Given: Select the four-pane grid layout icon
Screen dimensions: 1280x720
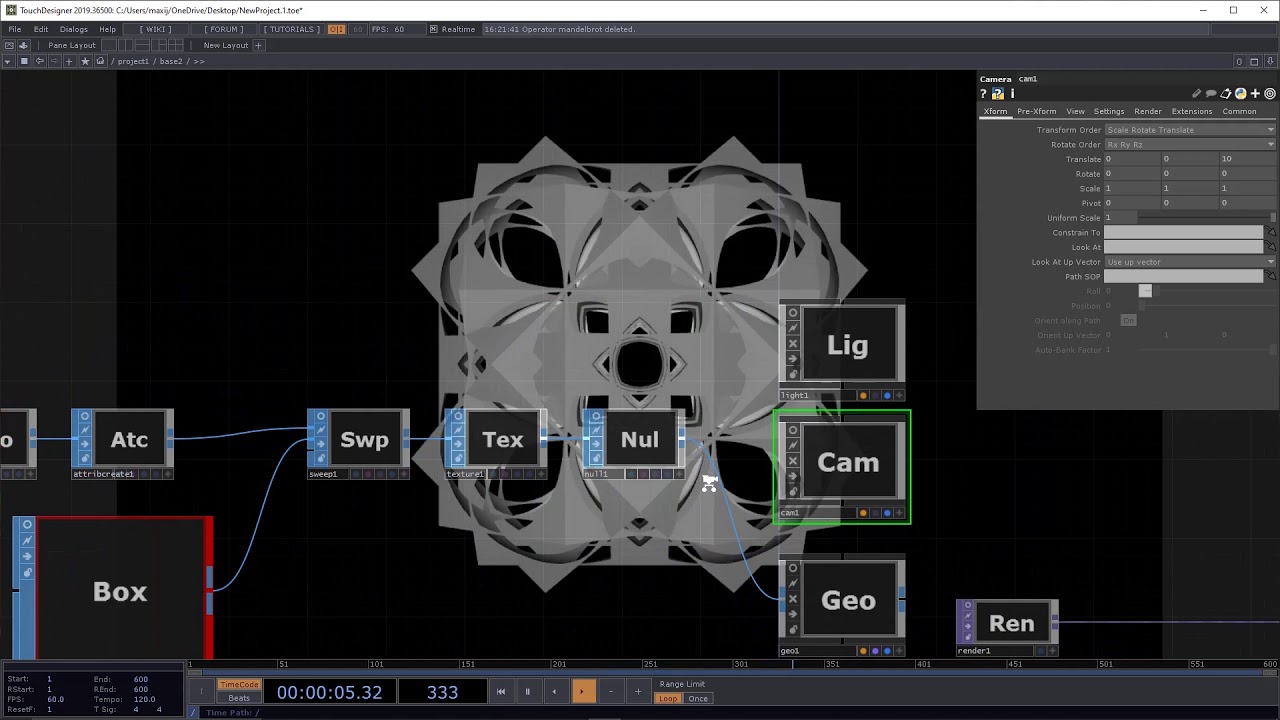Looking at the screenshot, I should point(176,45).
